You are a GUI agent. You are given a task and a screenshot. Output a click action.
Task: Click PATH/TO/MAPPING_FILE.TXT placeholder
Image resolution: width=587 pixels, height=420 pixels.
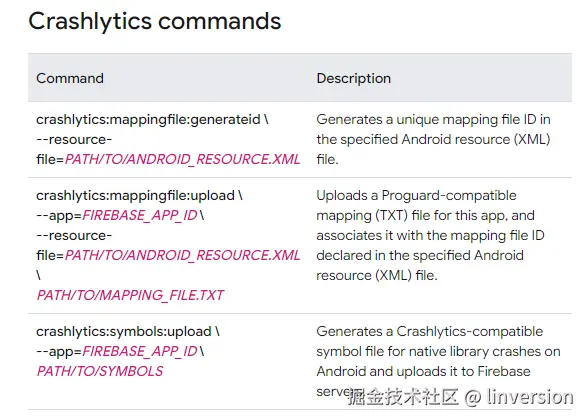[x=130, y=295]
